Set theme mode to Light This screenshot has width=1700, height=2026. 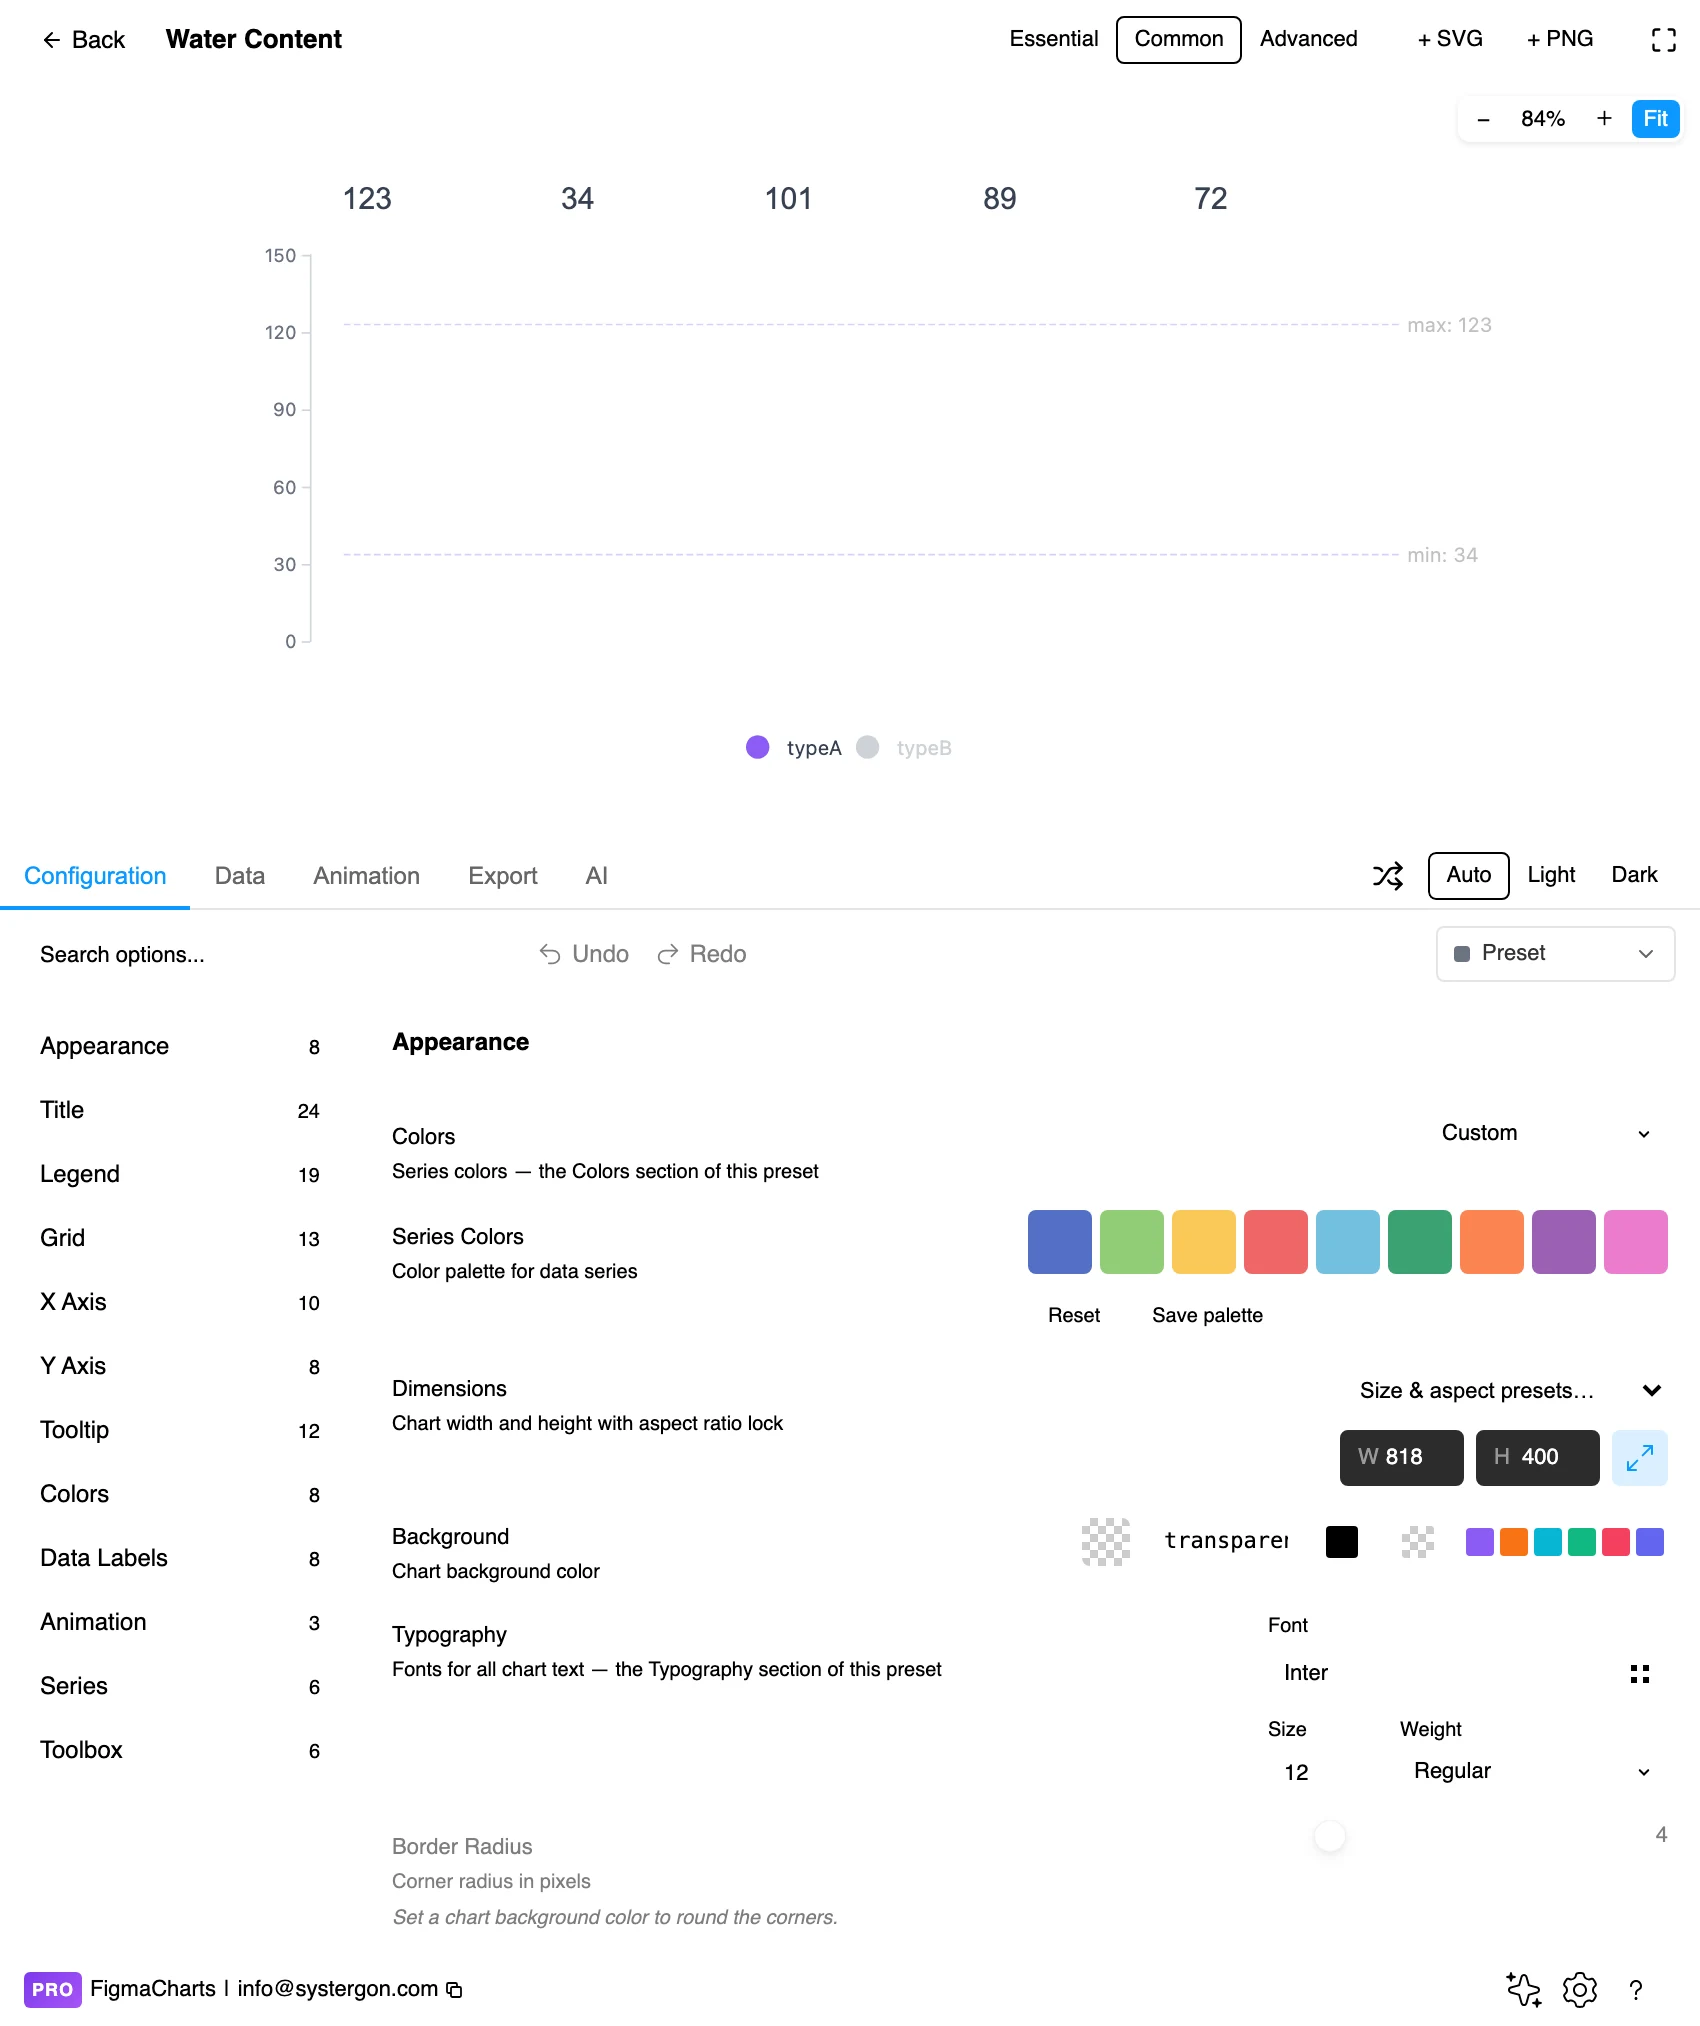tap(1551, 876)
